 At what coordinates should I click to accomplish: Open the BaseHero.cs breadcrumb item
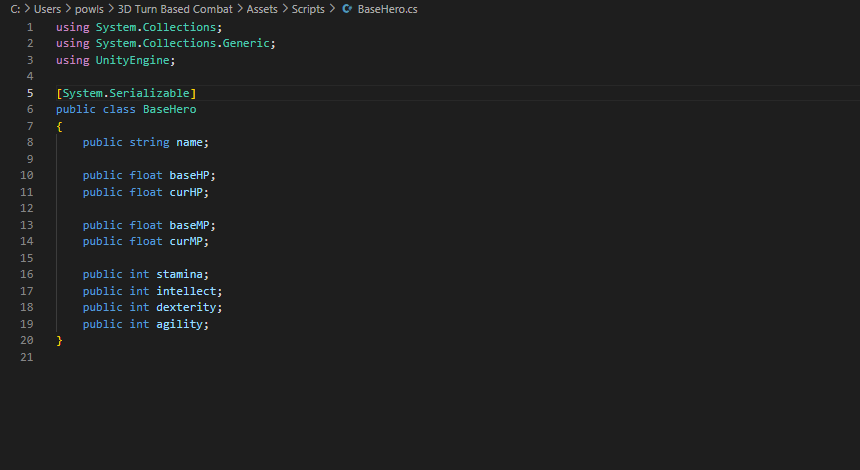pos(388,9)
